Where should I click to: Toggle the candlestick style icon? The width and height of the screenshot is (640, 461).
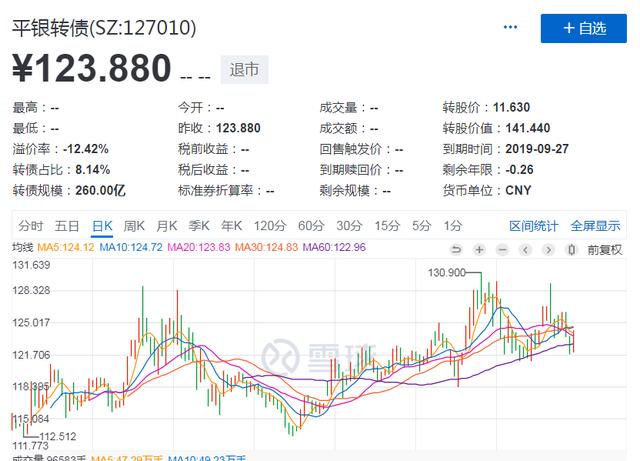[x=572, y=249]
